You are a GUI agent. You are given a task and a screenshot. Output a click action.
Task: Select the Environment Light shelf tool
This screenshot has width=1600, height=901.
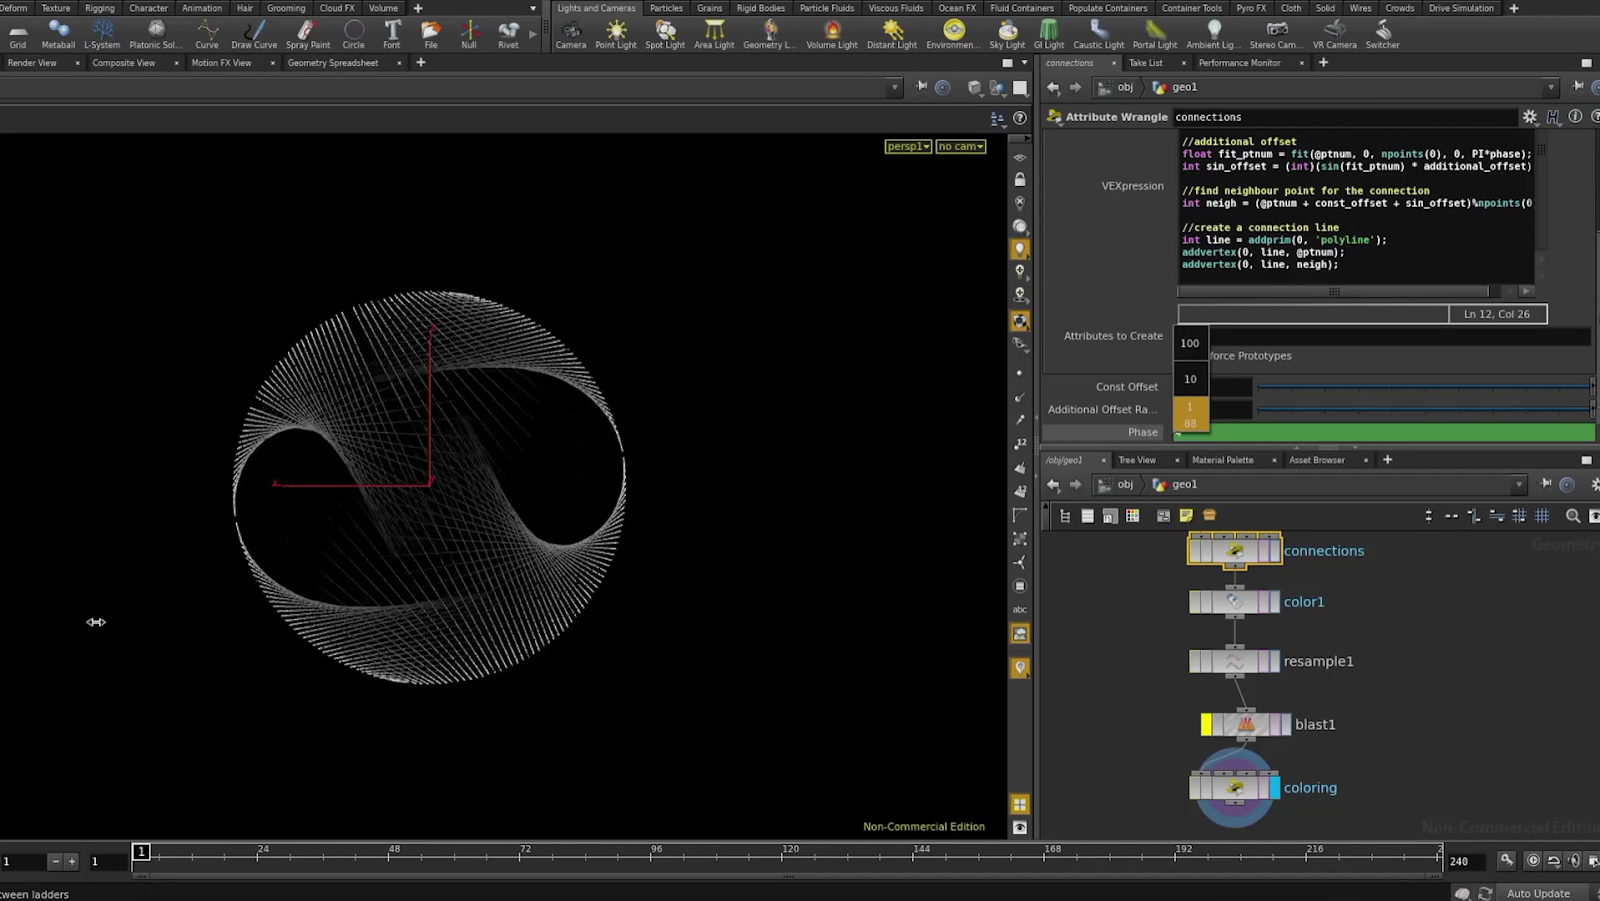pos(952,34)
